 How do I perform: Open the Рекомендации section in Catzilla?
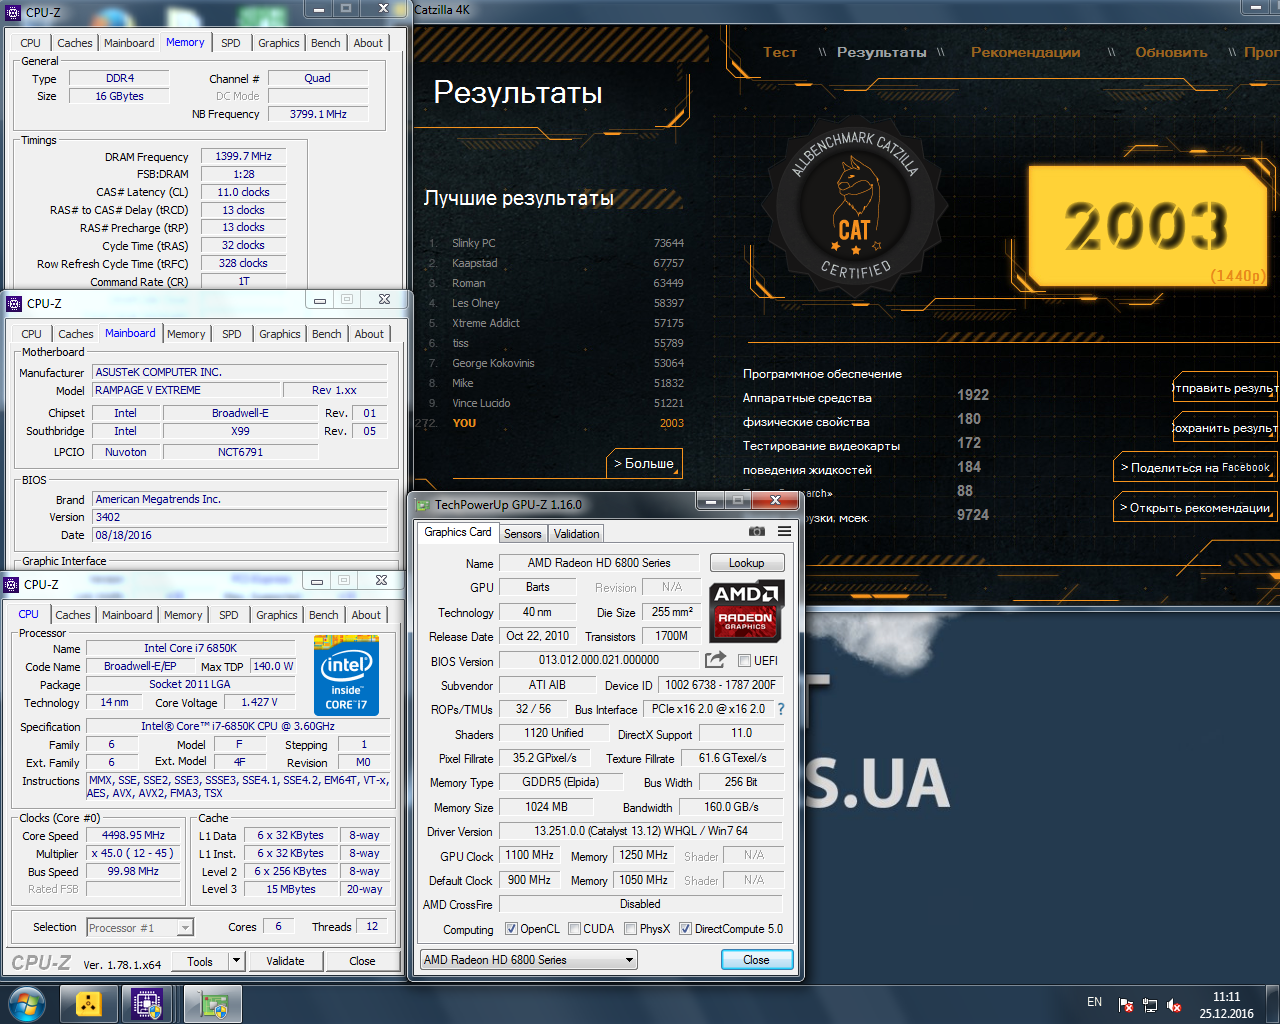tap(1025, 52)
